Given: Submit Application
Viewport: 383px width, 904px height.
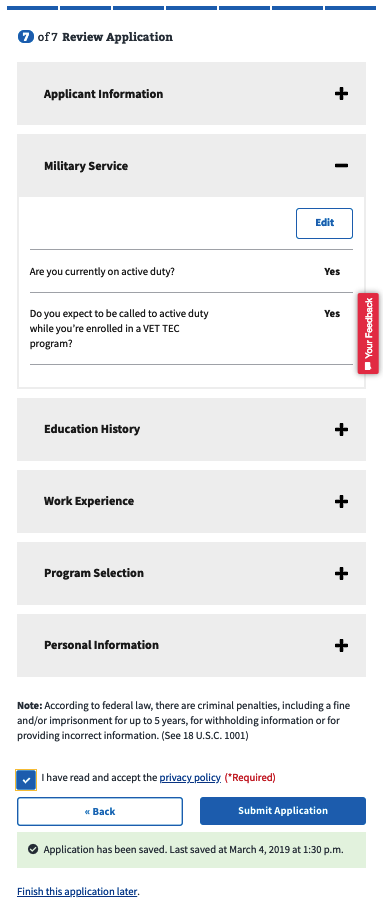Looking at the screenshot, I should (x=283, y=811).
